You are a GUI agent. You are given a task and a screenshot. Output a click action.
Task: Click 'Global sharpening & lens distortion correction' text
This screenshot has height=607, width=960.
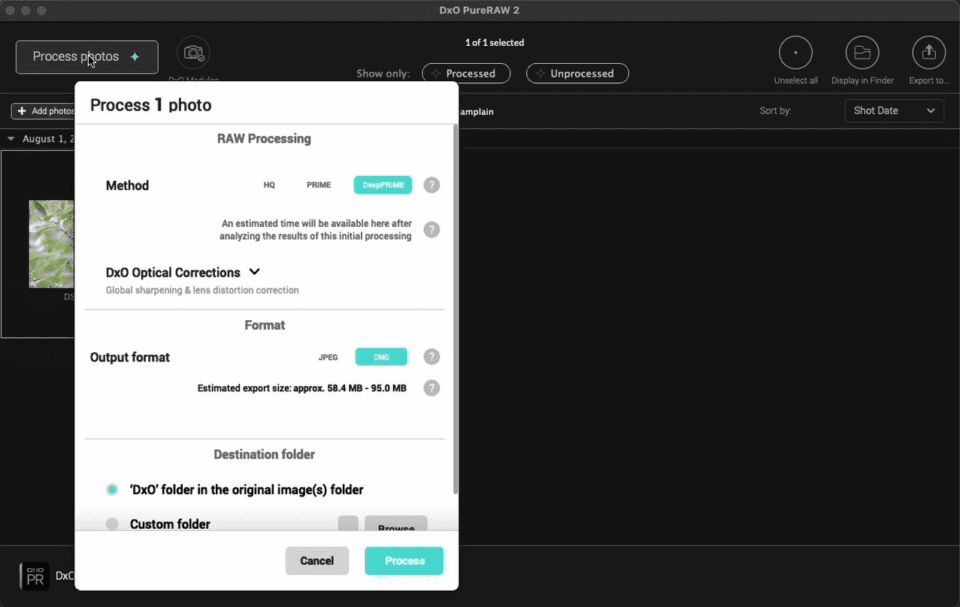point(202,290)
